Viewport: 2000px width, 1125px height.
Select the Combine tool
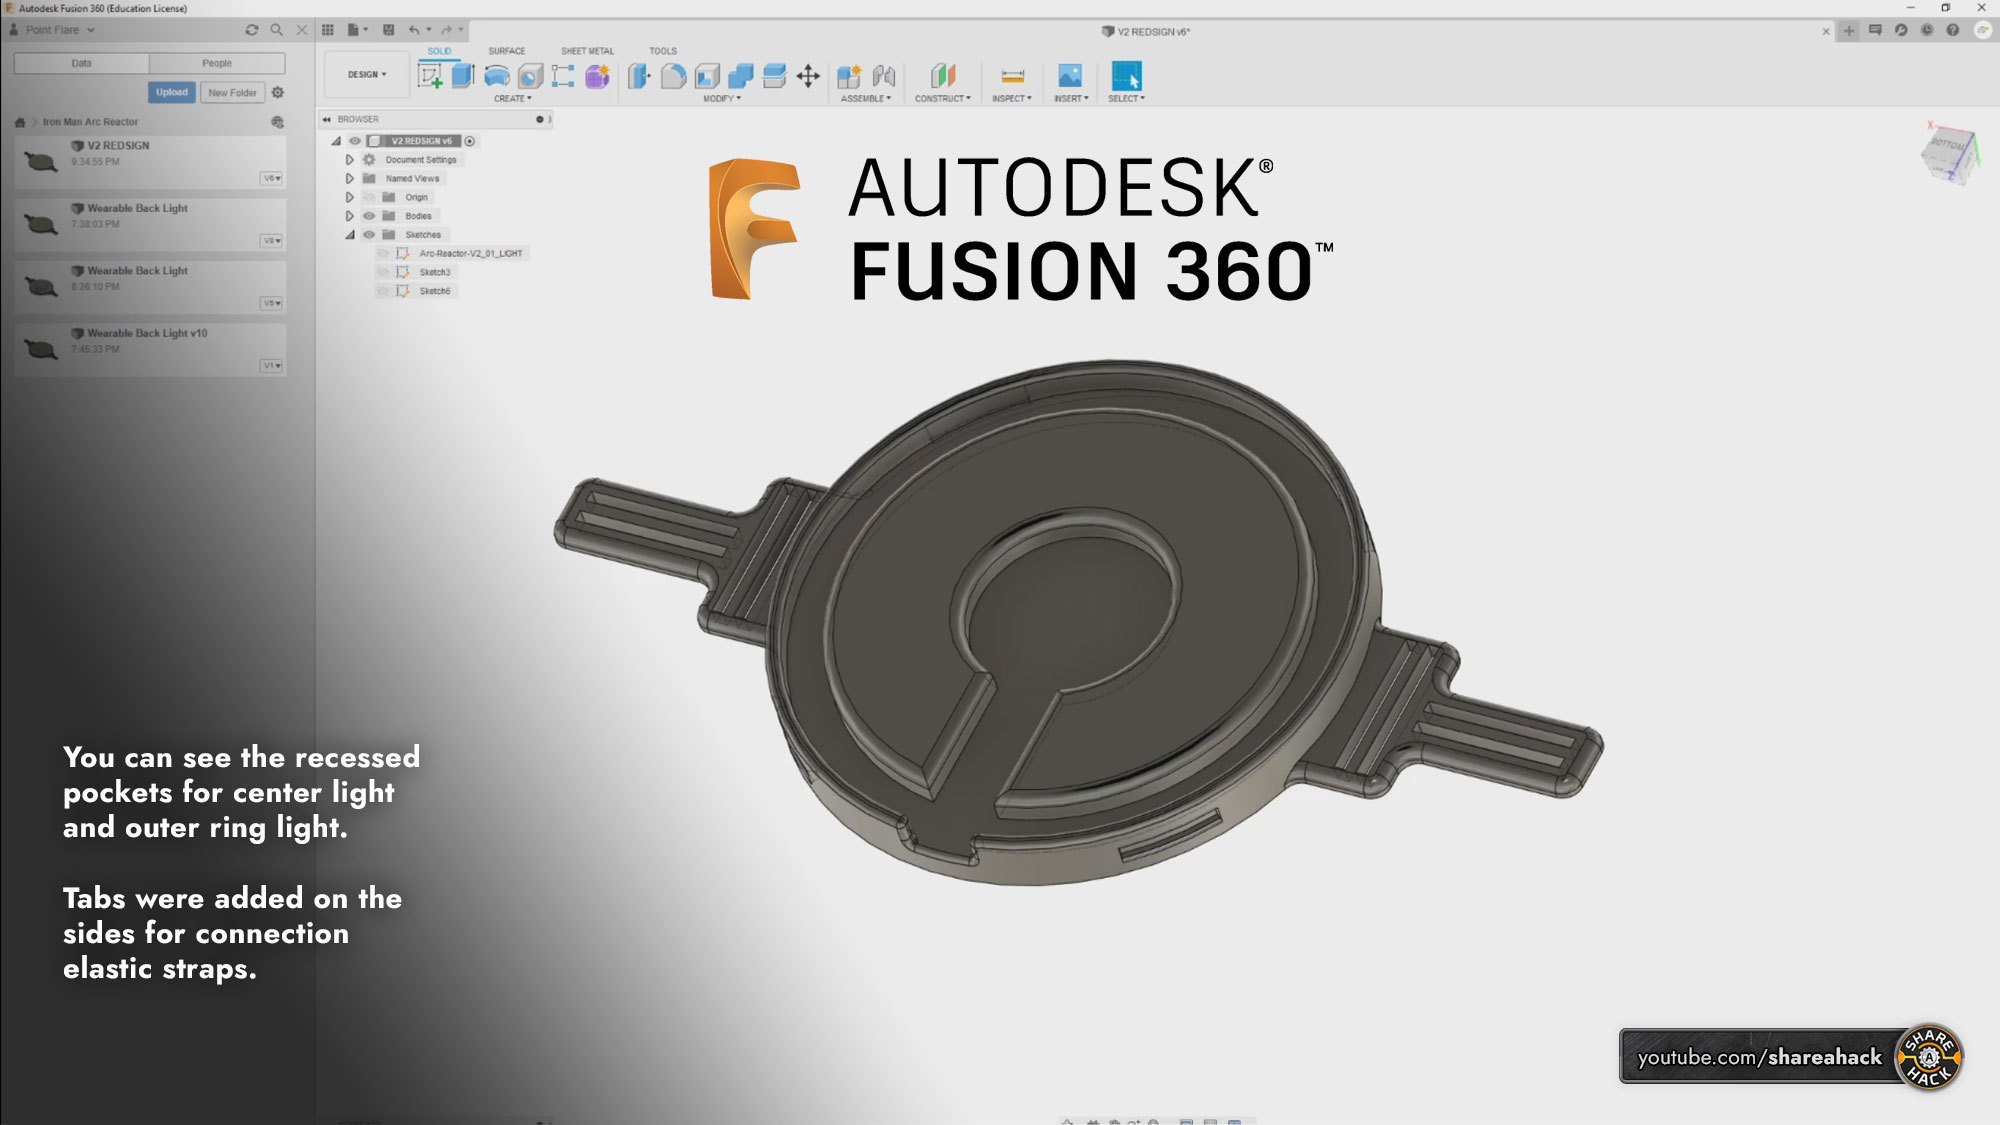tap(741, 76)
